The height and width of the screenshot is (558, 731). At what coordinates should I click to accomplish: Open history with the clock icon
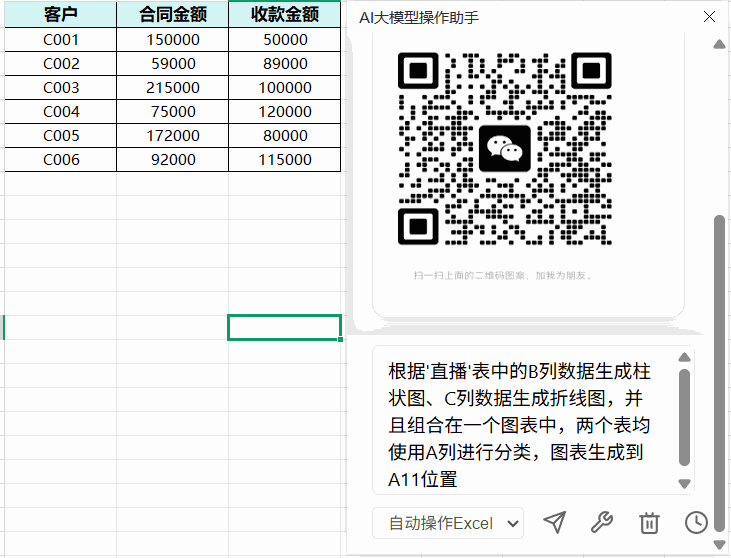[x=696, y=522]
